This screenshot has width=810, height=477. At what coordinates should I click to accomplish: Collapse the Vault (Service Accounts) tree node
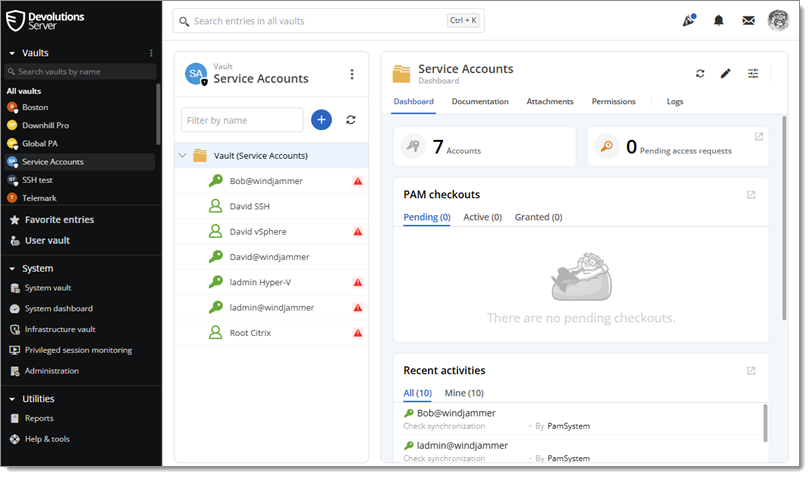[183, 156]
